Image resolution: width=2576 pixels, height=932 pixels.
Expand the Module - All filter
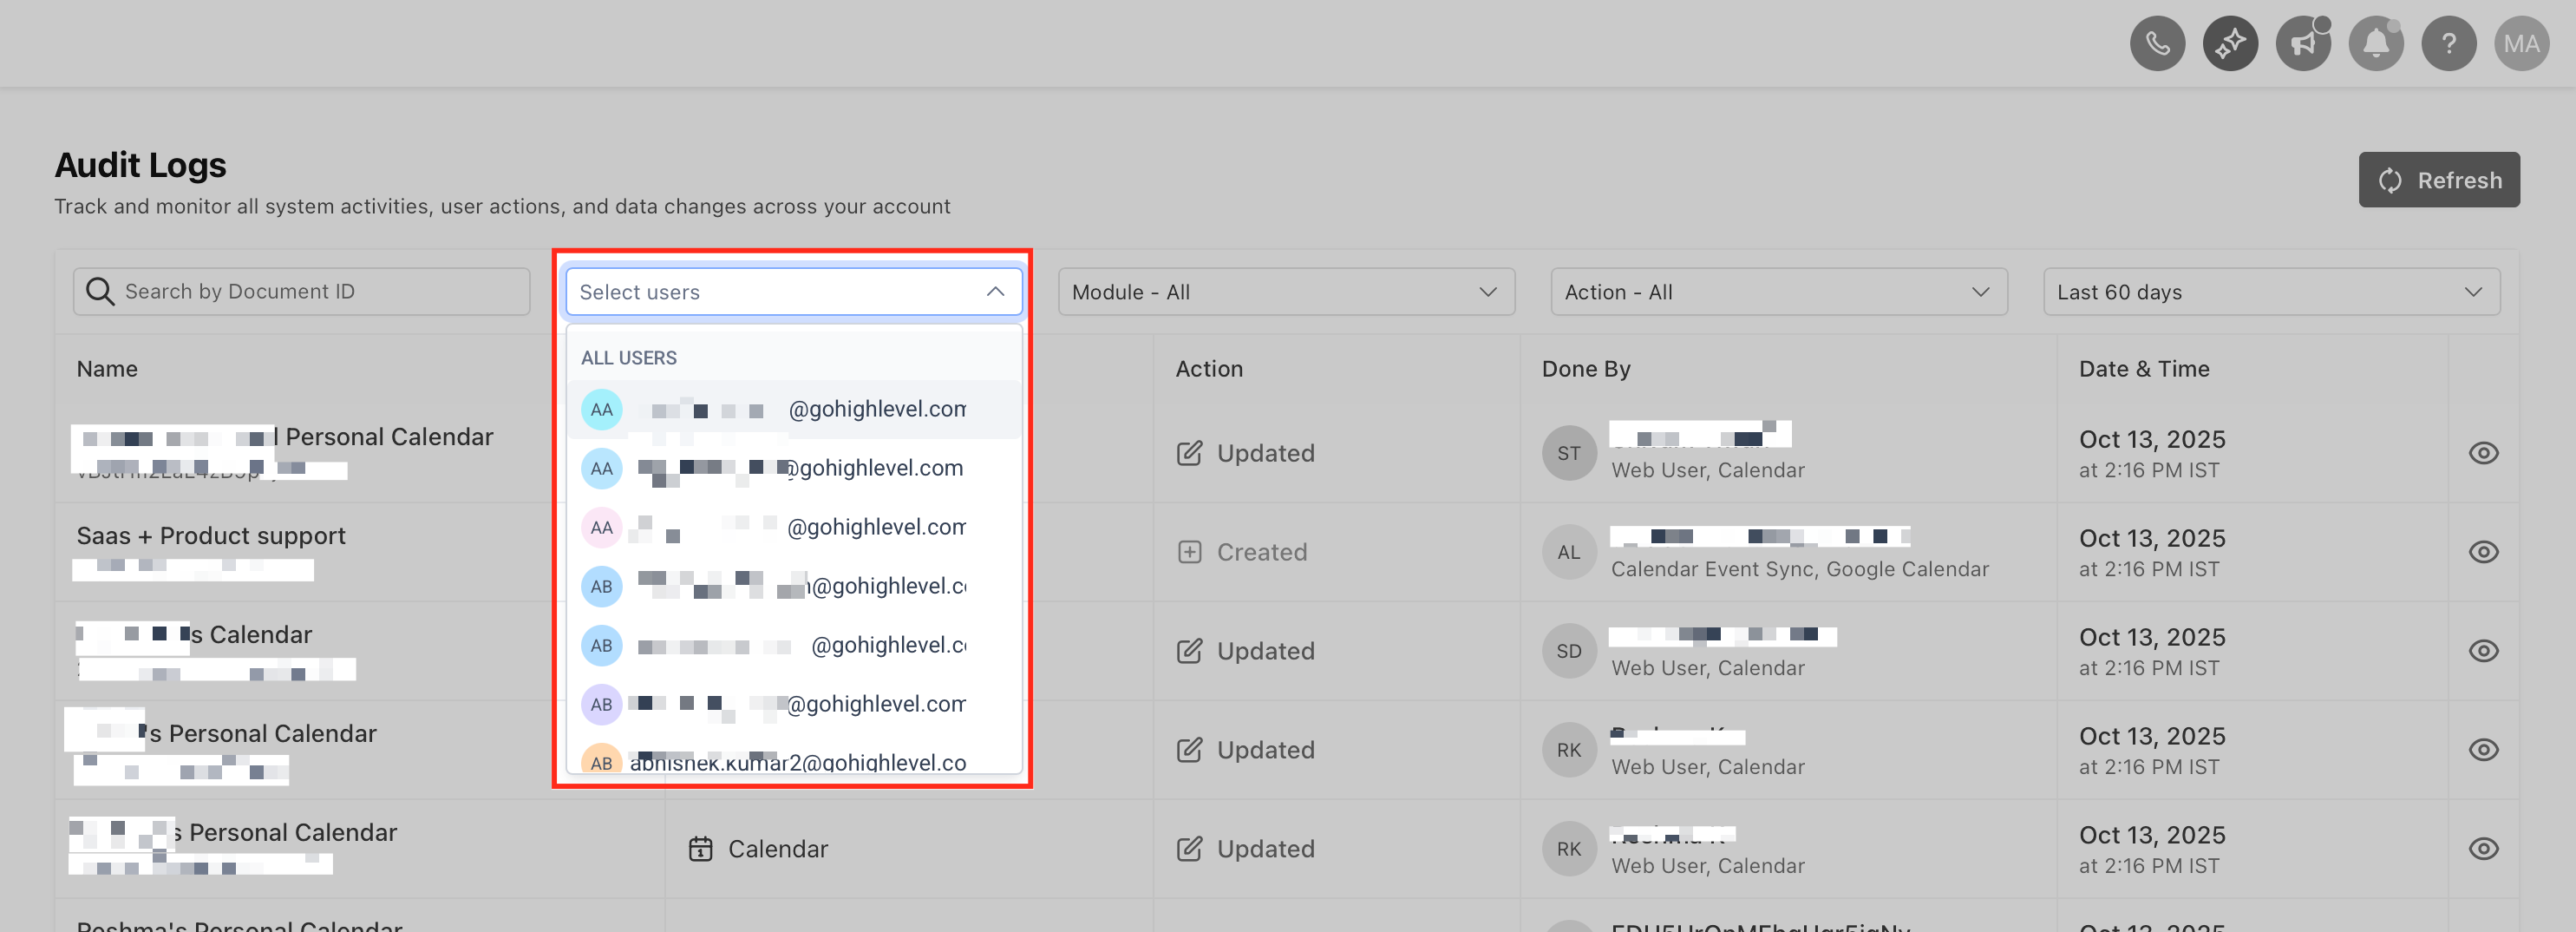pyautogui.click(x=1286, y=292)
